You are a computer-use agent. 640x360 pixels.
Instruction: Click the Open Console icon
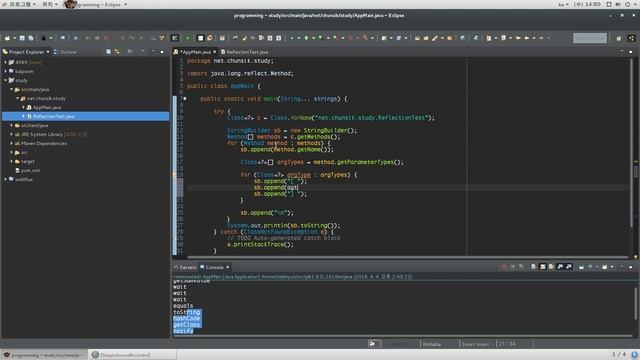coord(604,267)
